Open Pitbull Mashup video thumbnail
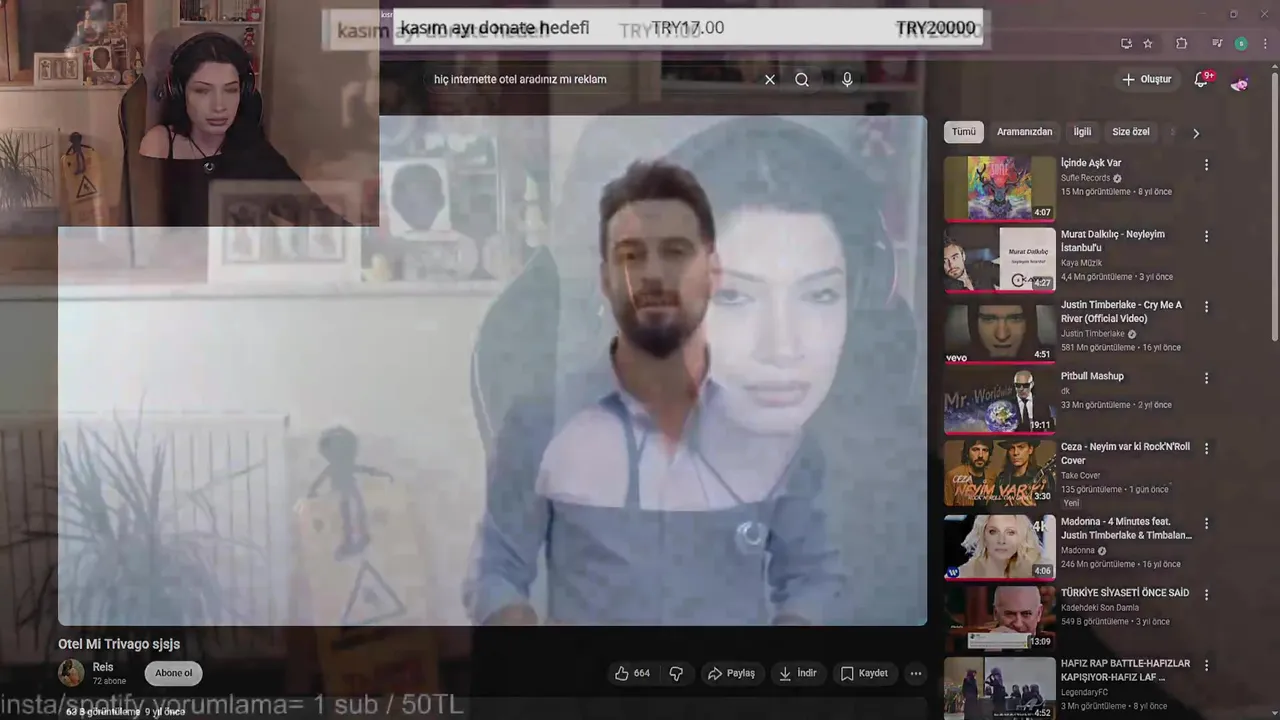 pos(1000,402)
